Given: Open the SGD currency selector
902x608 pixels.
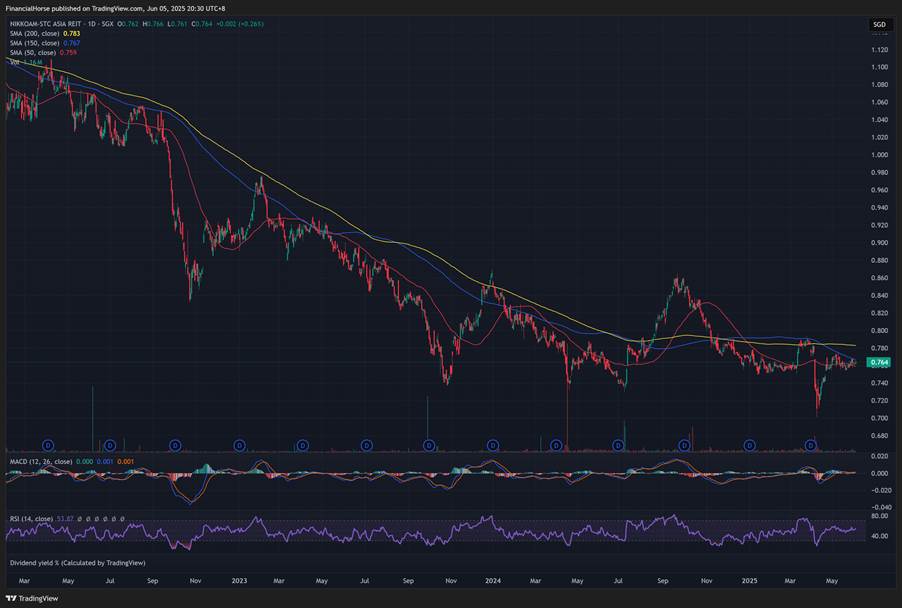Looking at the screenshot, I should coord(879,25).
